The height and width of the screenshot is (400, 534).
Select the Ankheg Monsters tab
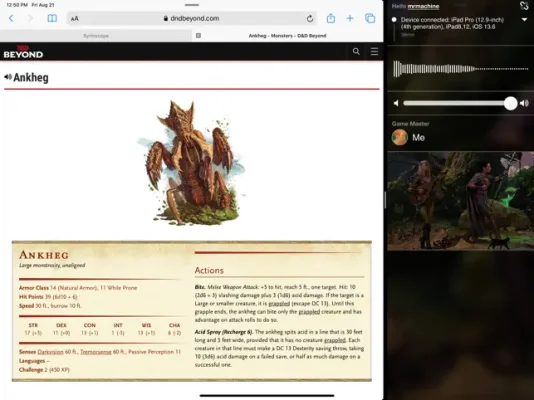pyautogui.click(x=287, y=36)
